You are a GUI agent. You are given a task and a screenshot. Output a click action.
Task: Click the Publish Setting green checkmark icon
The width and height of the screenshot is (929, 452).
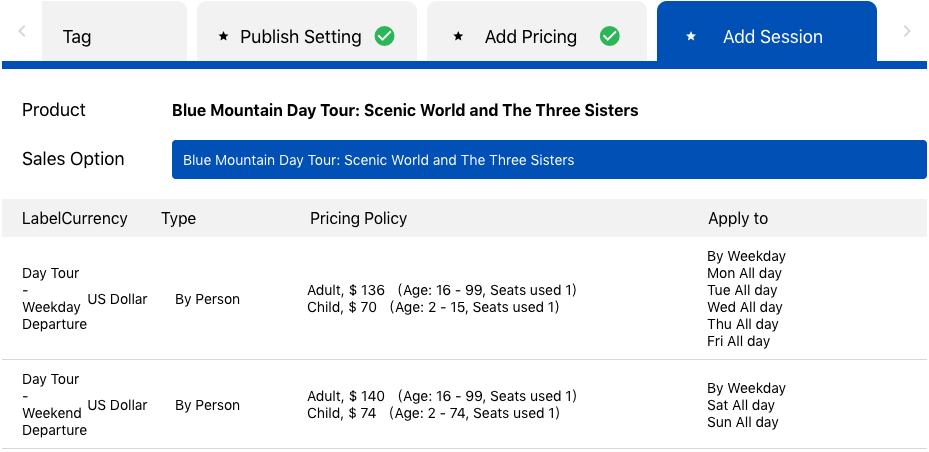point(384,36)
